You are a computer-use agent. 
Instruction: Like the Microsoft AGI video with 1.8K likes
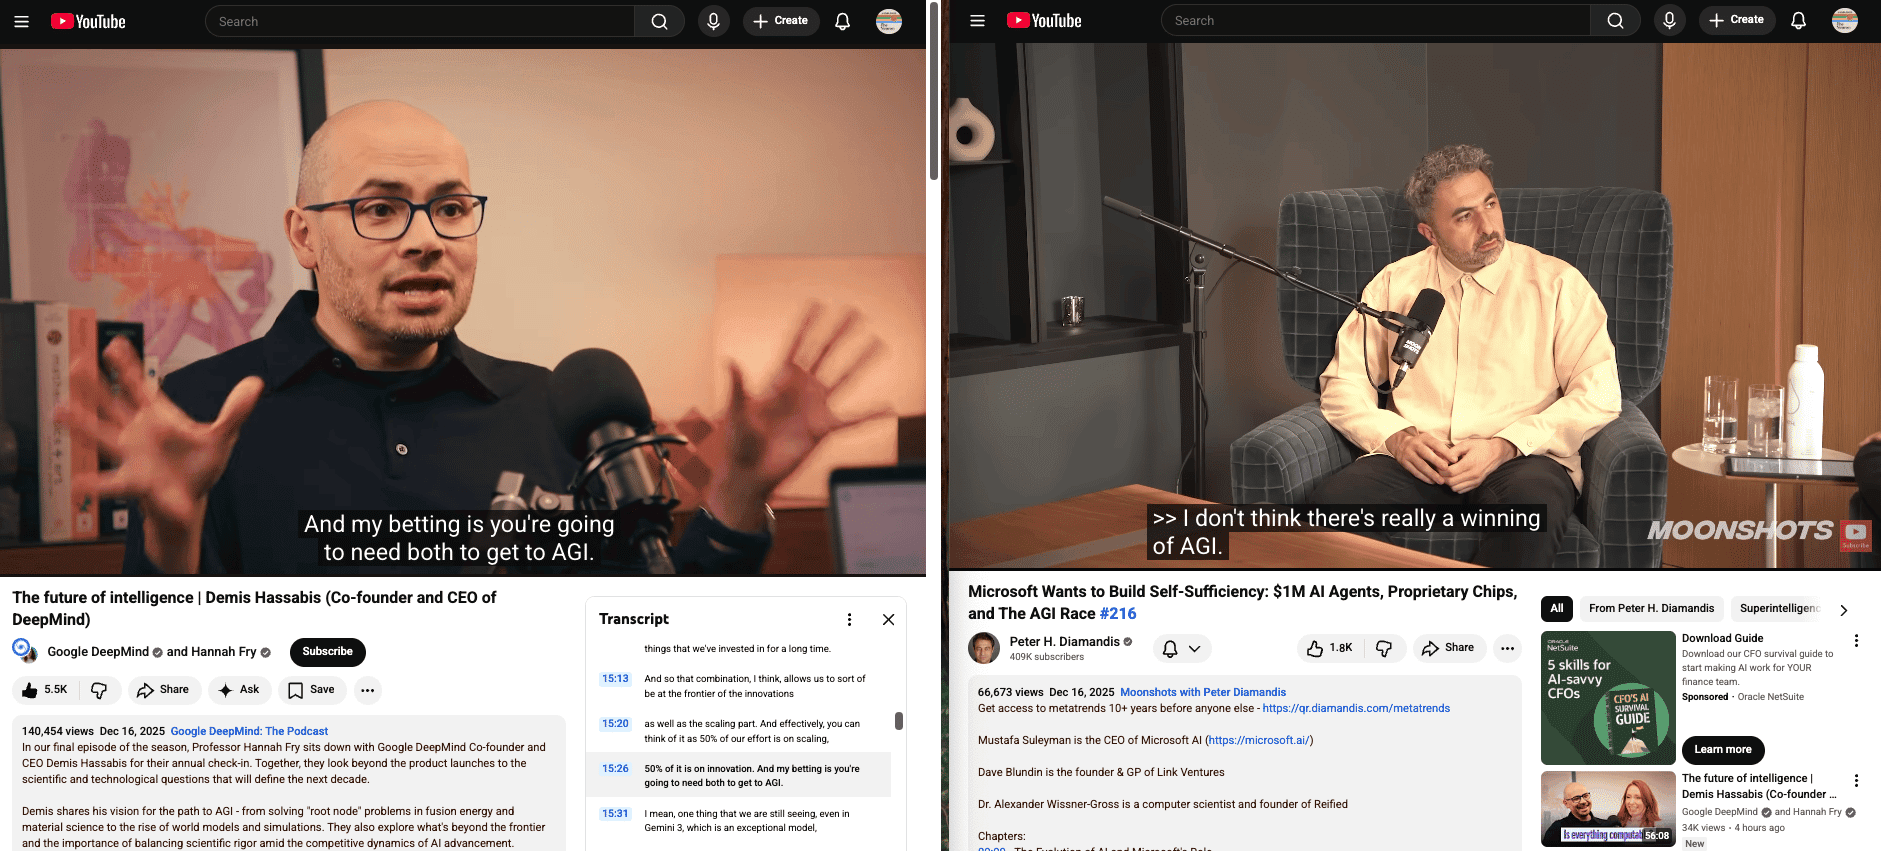coord(1329,648)
